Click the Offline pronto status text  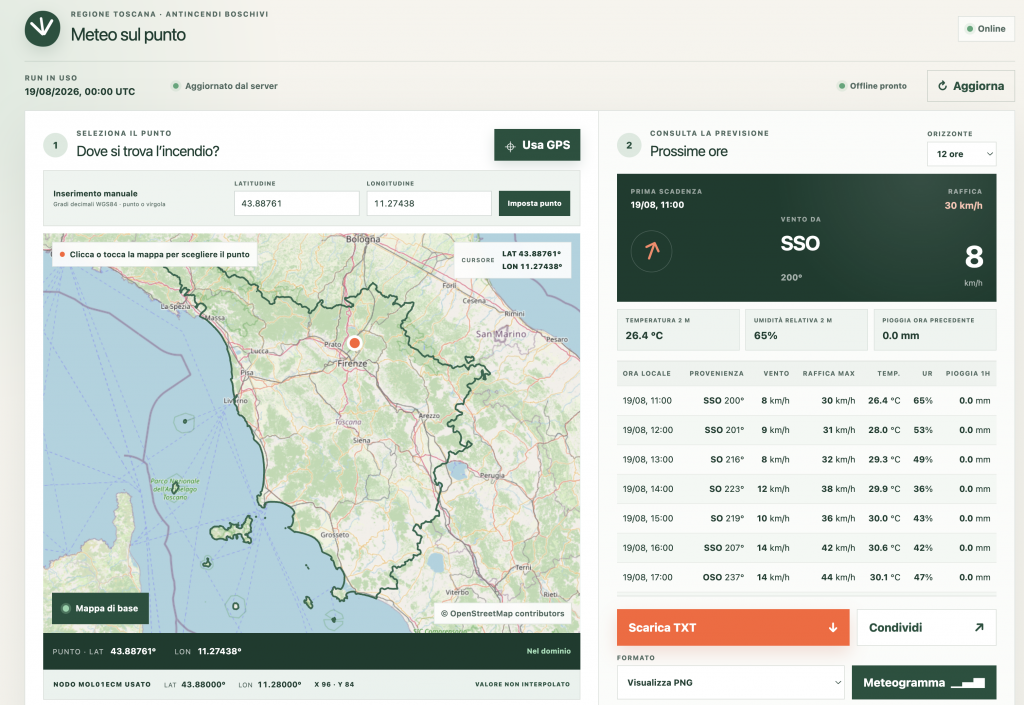(878, 86)
